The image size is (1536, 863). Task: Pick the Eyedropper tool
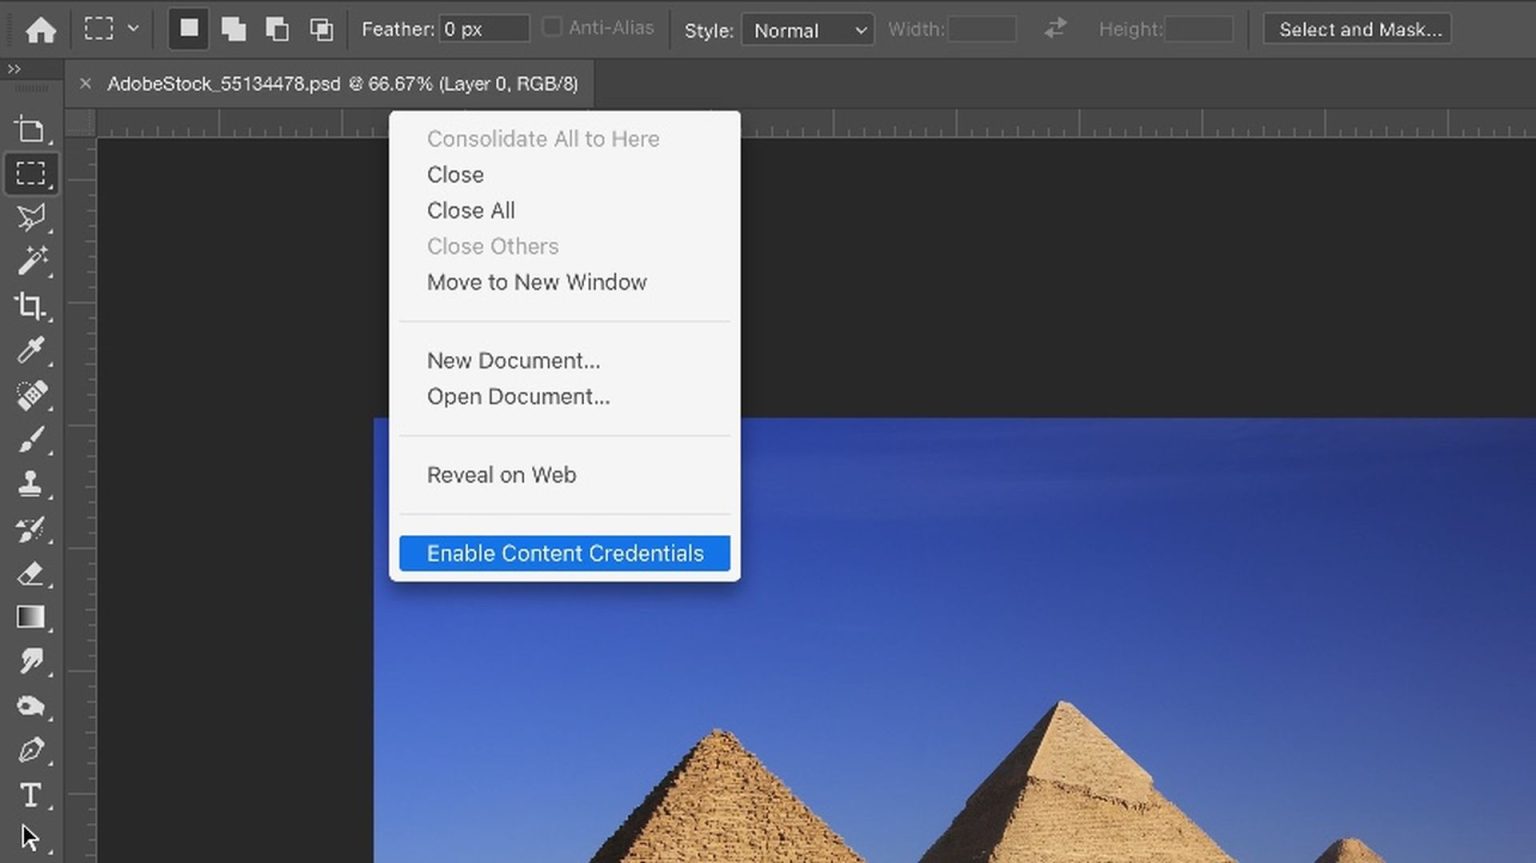(31, 351)
